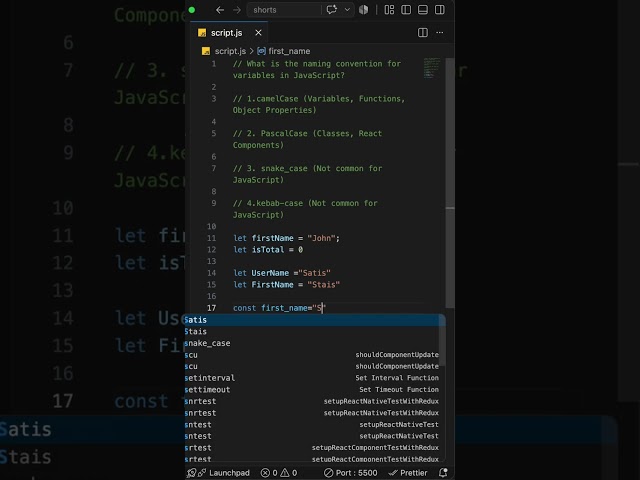
Task: Toggle the primary side bar
Action: [x=406, y=10]
